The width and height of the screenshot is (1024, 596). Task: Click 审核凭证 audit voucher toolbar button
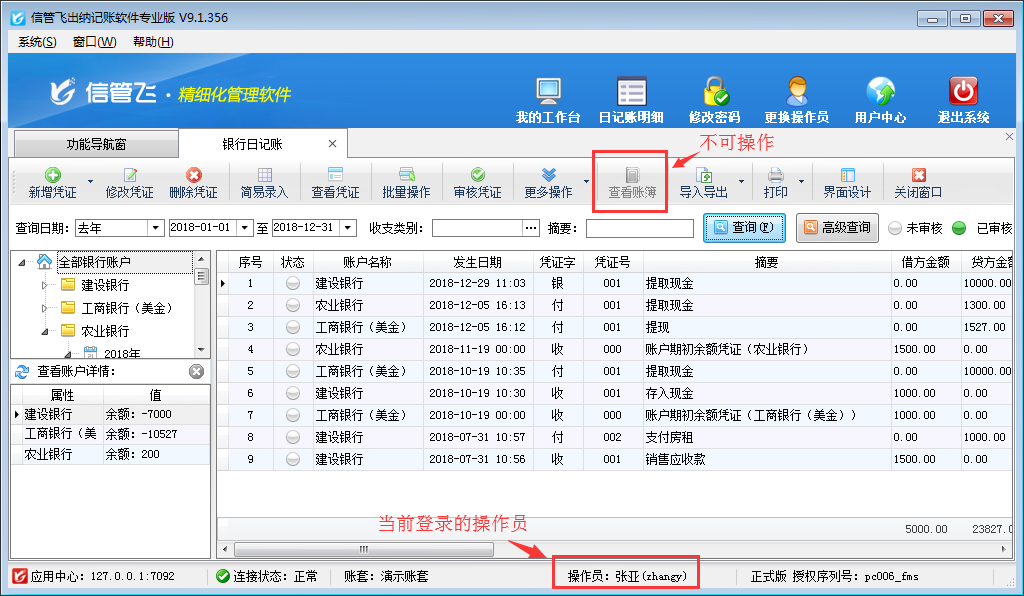[477, 182]
